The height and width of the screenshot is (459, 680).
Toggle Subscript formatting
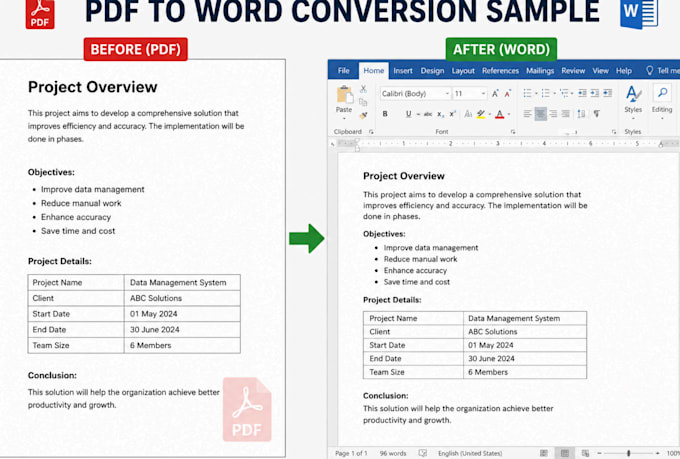[x=441, y=115]
